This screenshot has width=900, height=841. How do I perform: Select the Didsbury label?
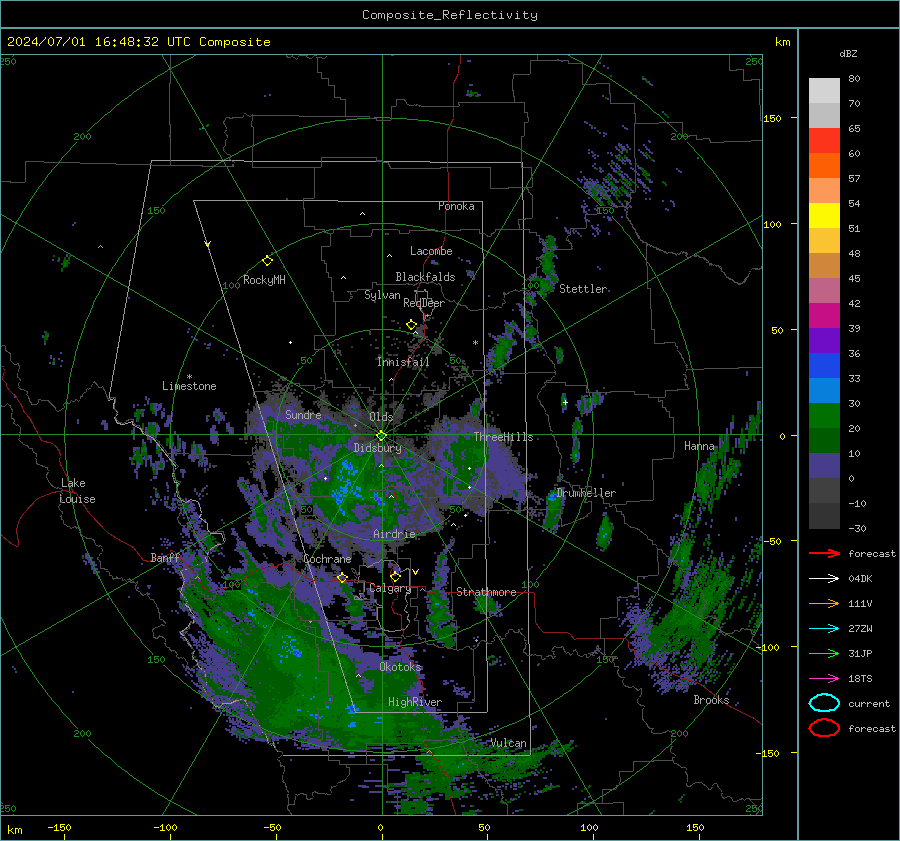coord(377,448)
